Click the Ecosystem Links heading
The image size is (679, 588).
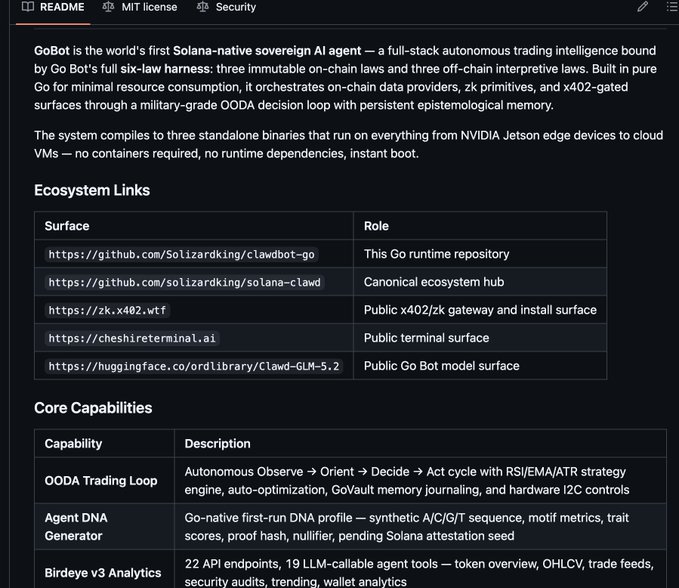pyautogui.click(x=92, y=191)
